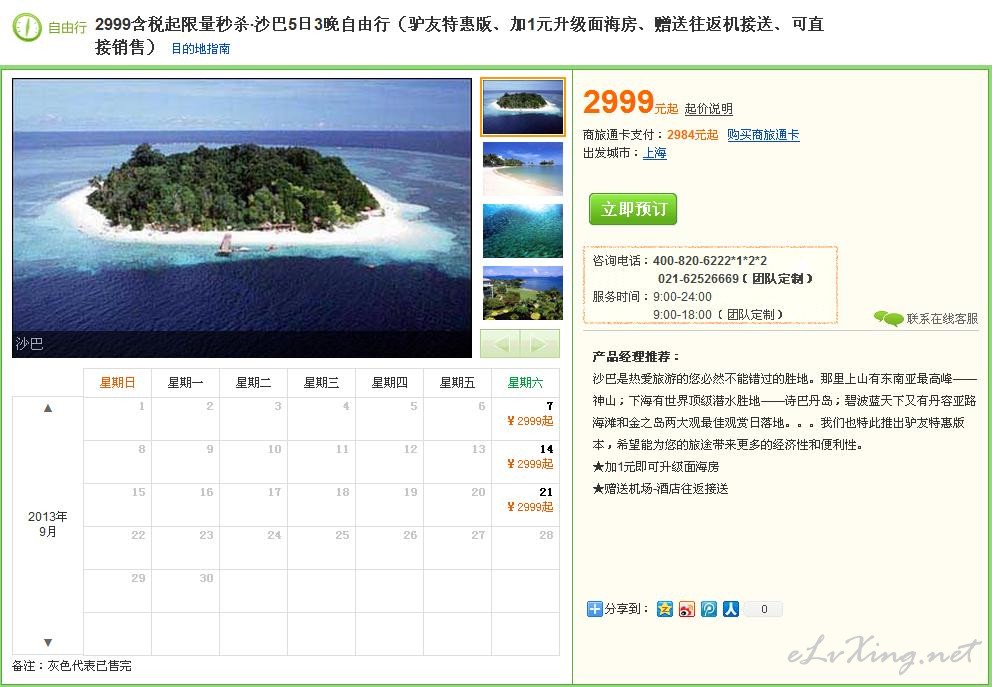992x687 pixels.
Task: Go to previous month with up arrow
Action: pos(48,408)
